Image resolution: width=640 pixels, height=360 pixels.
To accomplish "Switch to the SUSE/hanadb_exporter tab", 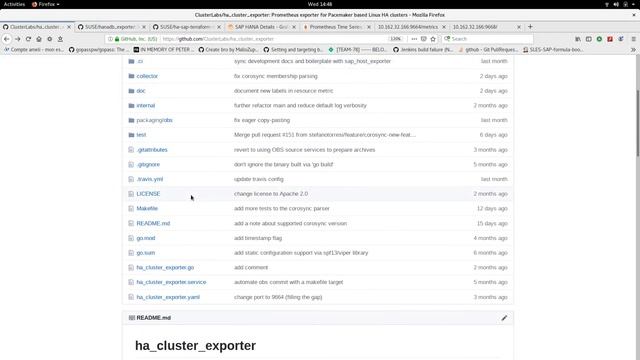I will click(x=111, y=27).
